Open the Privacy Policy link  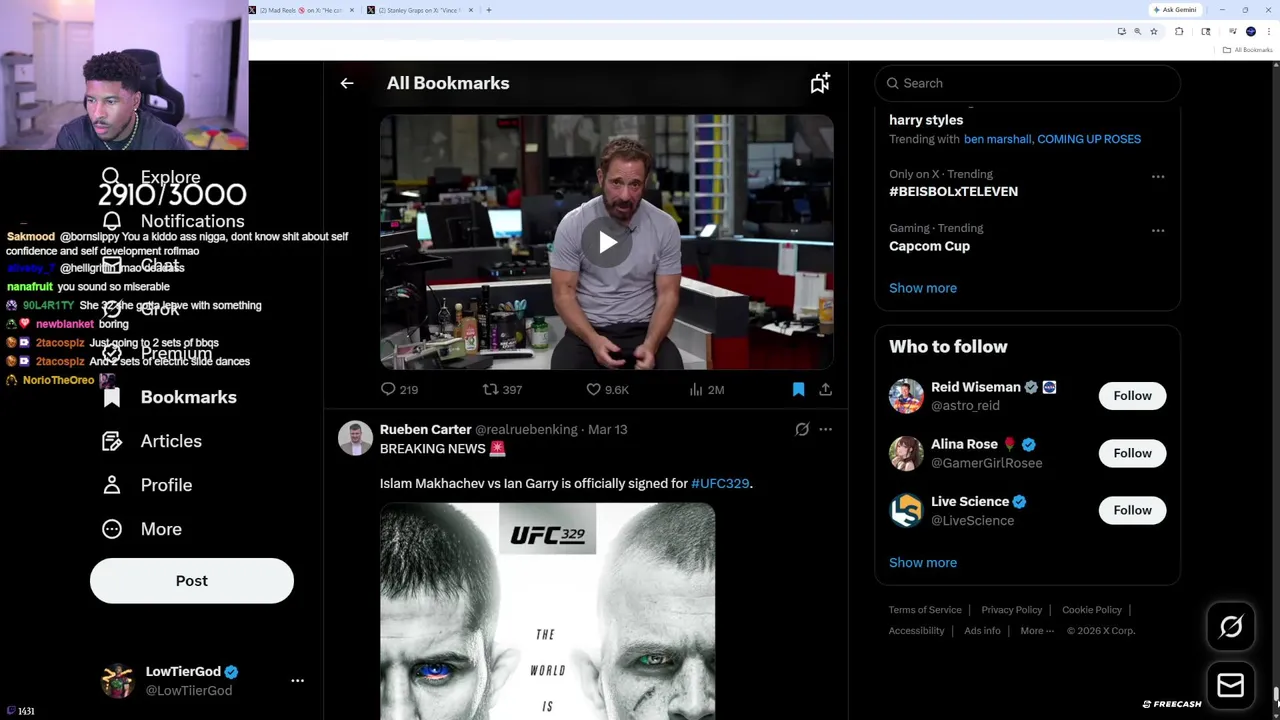coord(1011,610)
